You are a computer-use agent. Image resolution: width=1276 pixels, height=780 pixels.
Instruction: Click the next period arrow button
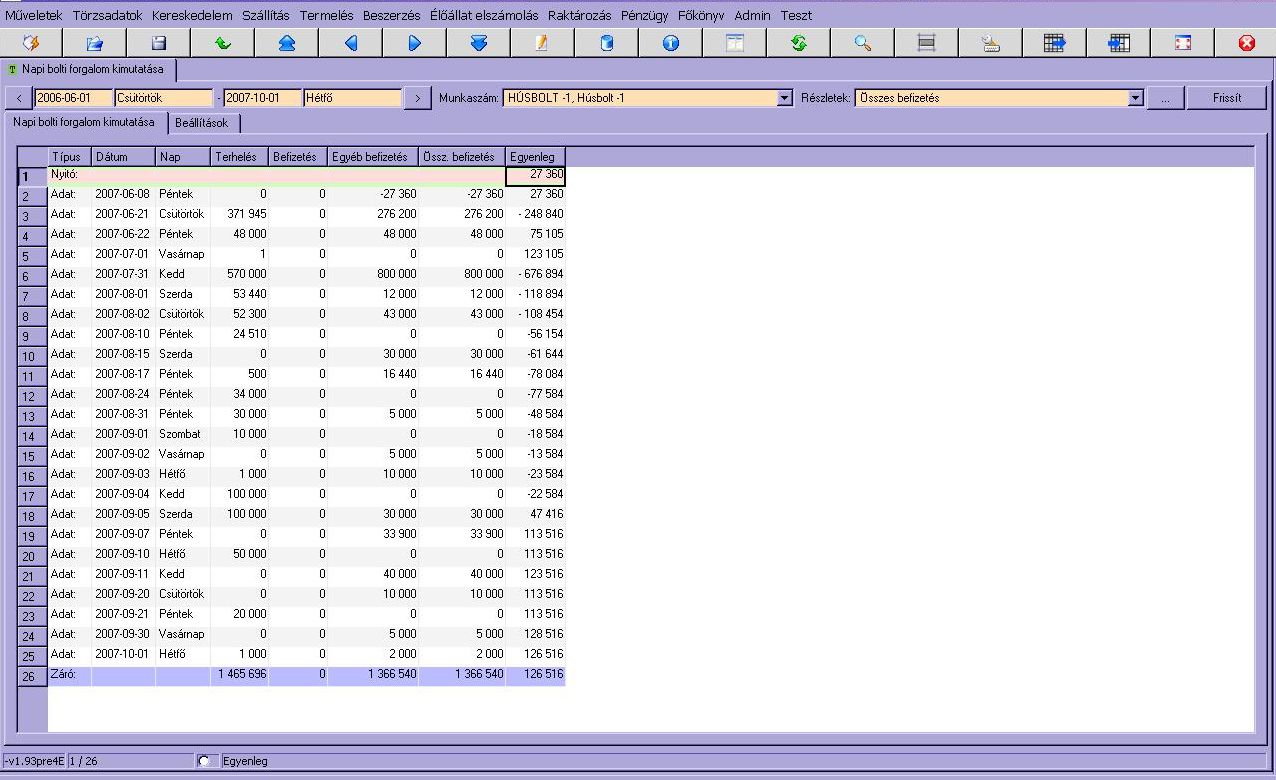[418, 98]
